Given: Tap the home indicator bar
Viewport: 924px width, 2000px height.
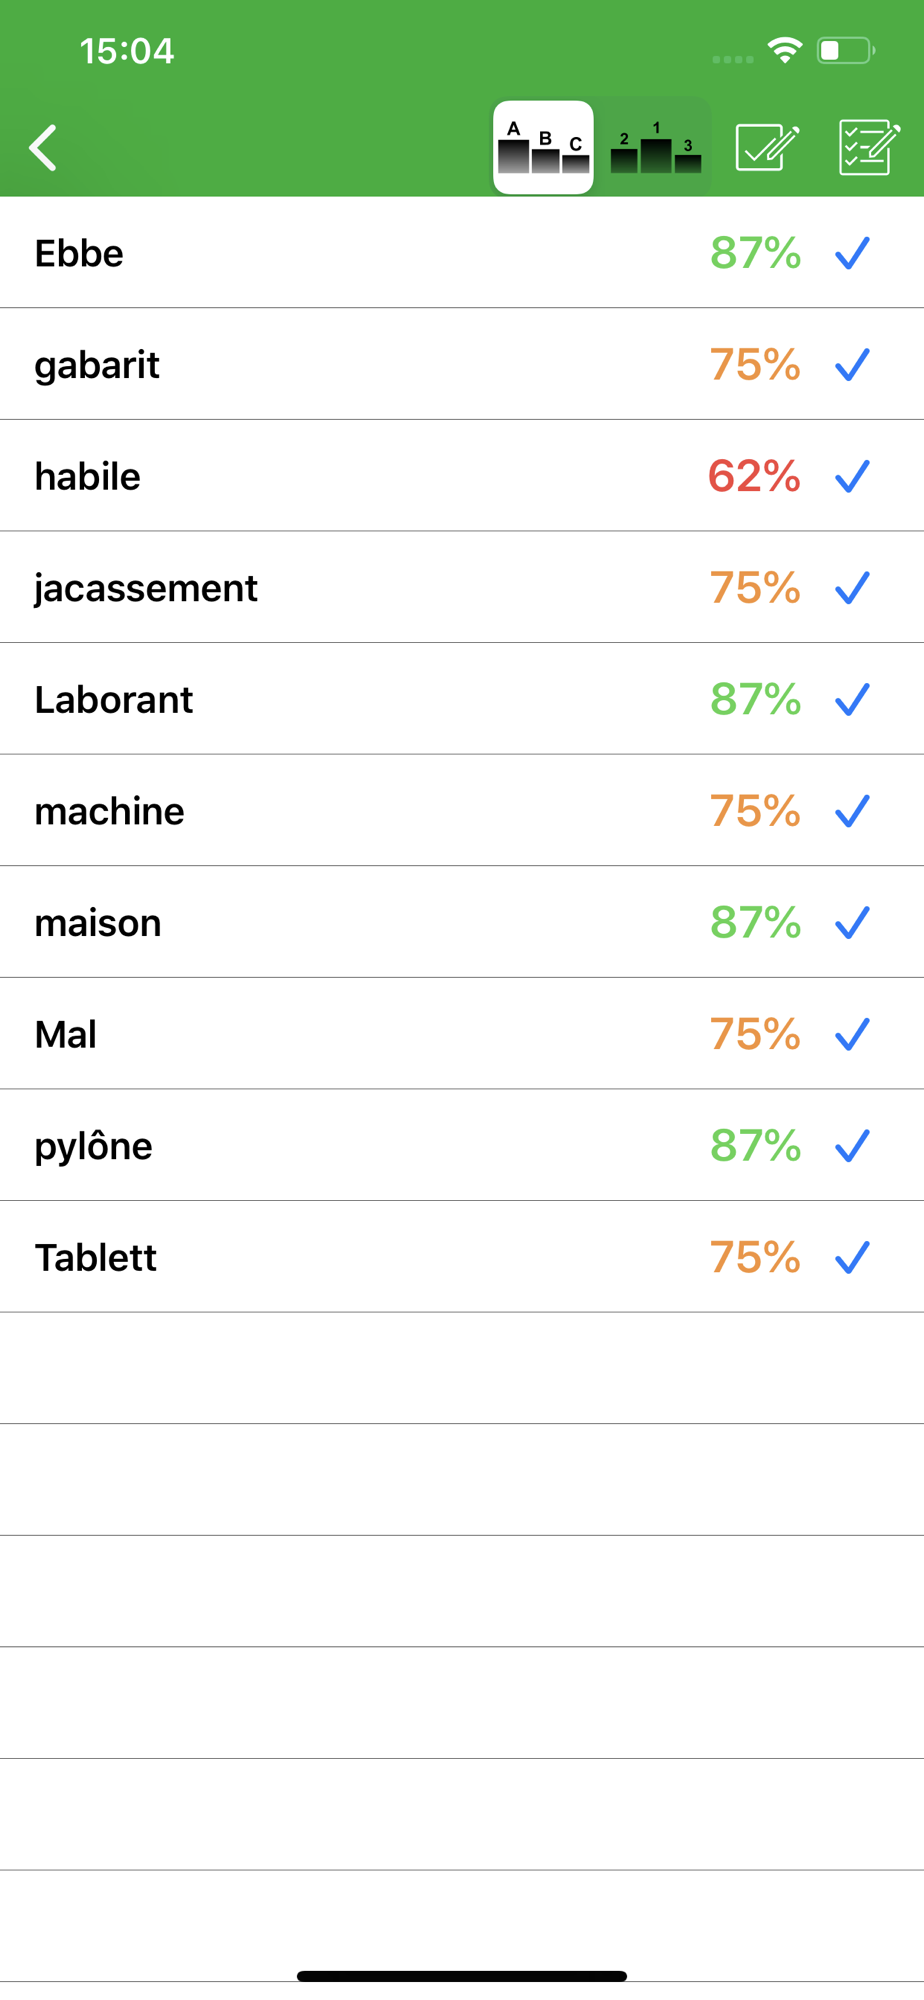Looking at the screenshot, I should pyautogui.click(x=462, y=1976).
